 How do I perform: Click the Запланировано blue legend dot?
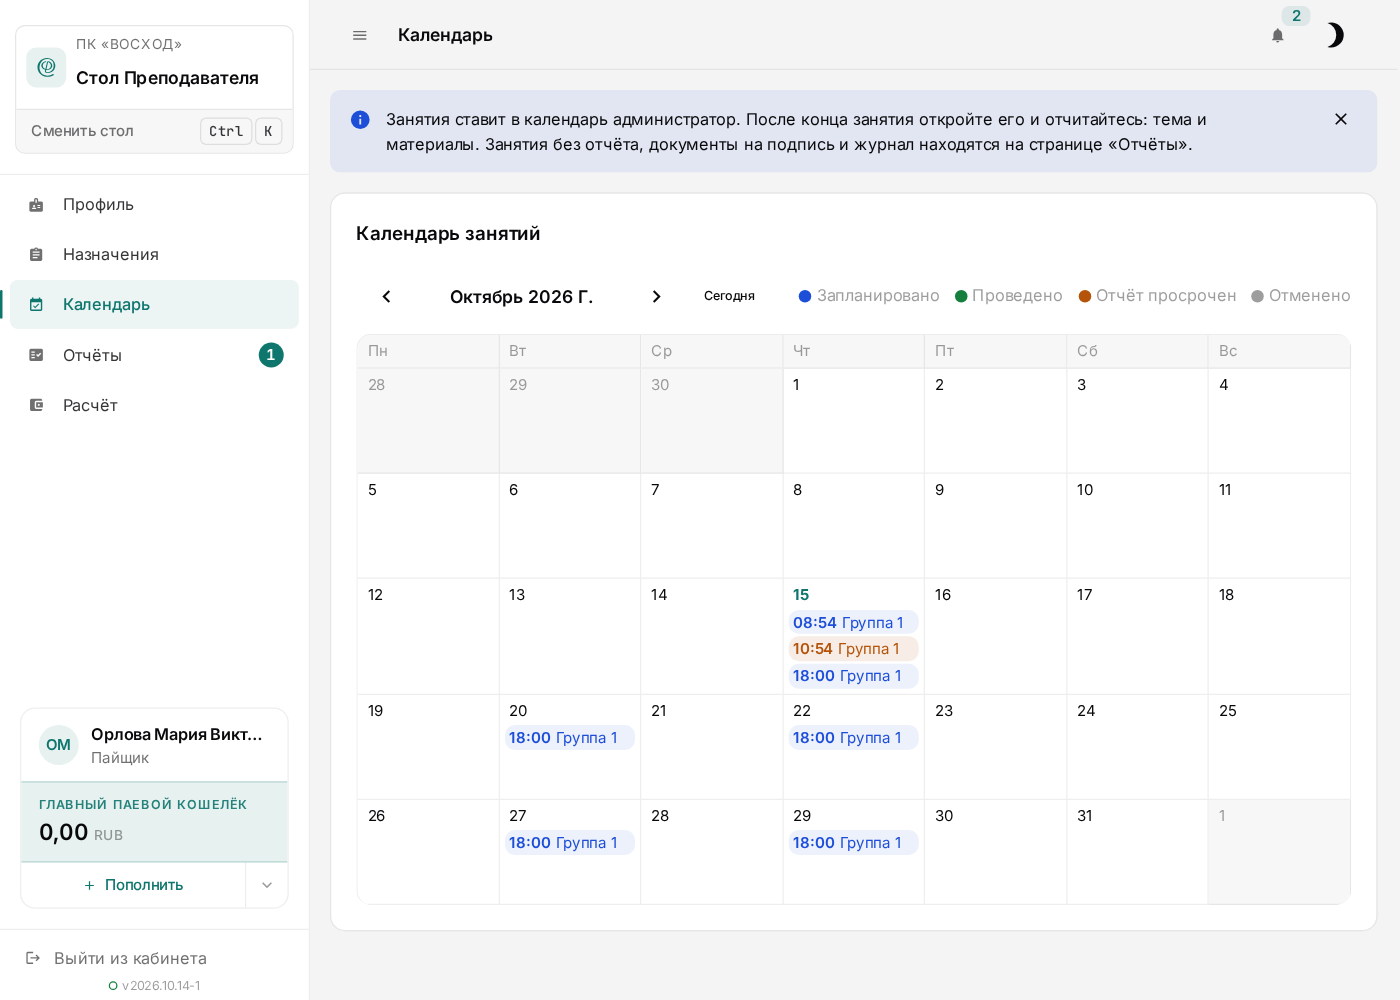(x=805, y=296)
